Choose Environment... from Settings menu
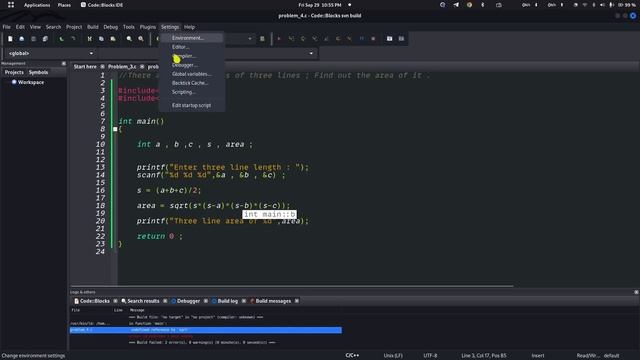The image size is (640, 360). tap(192, 38)
